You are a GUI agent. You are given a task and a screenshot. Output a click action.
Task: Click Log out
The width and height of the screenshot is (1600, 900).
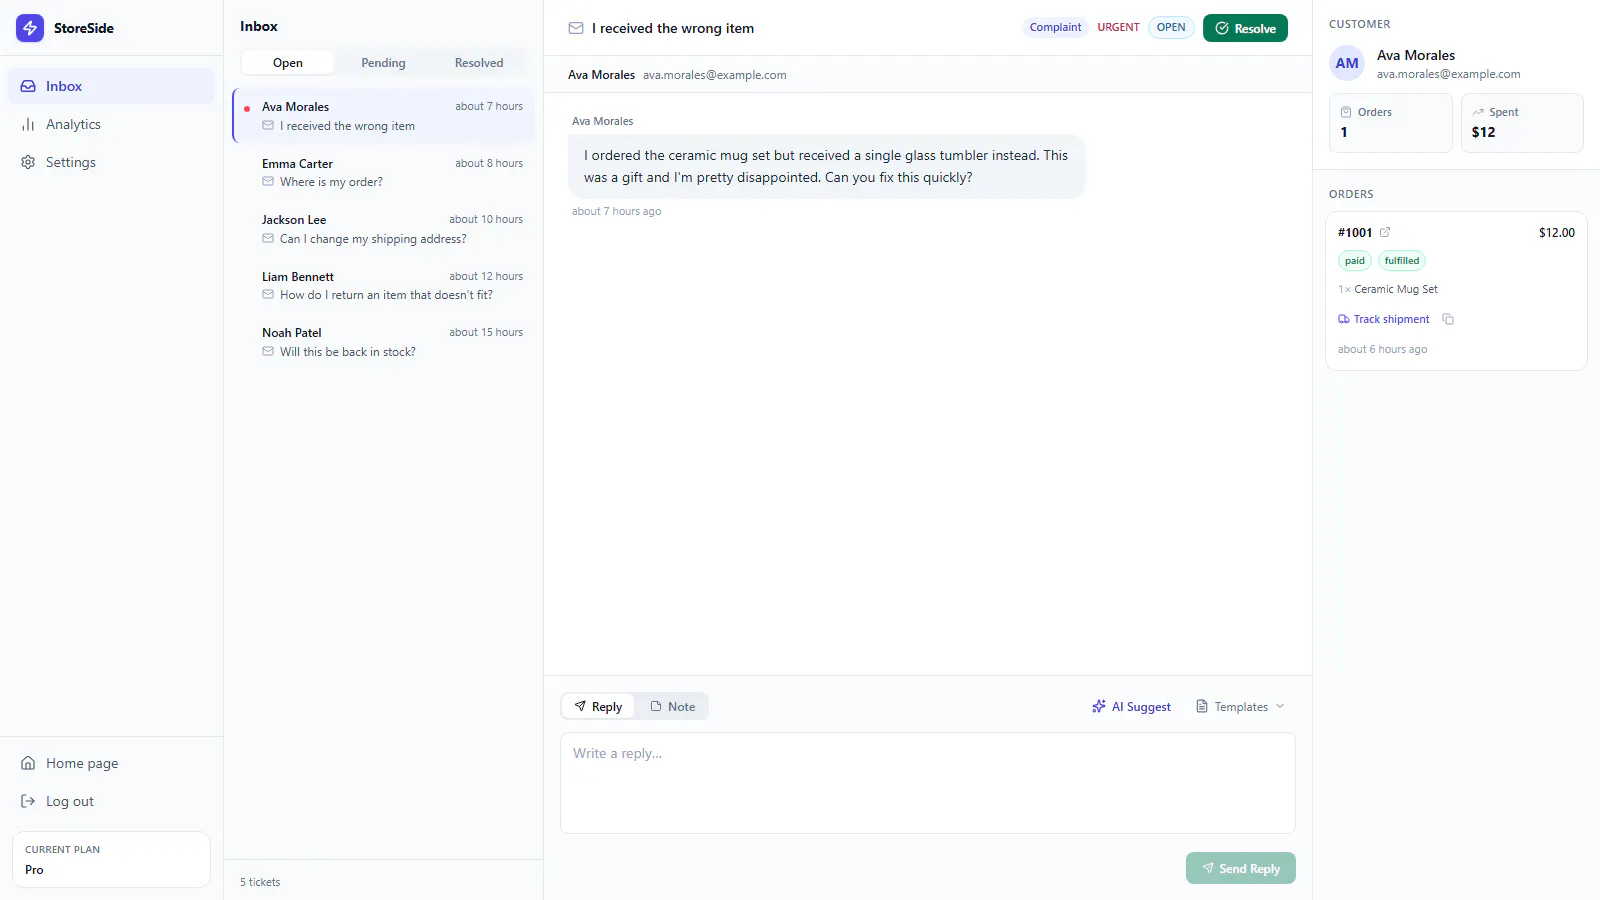tap(111, 801)
